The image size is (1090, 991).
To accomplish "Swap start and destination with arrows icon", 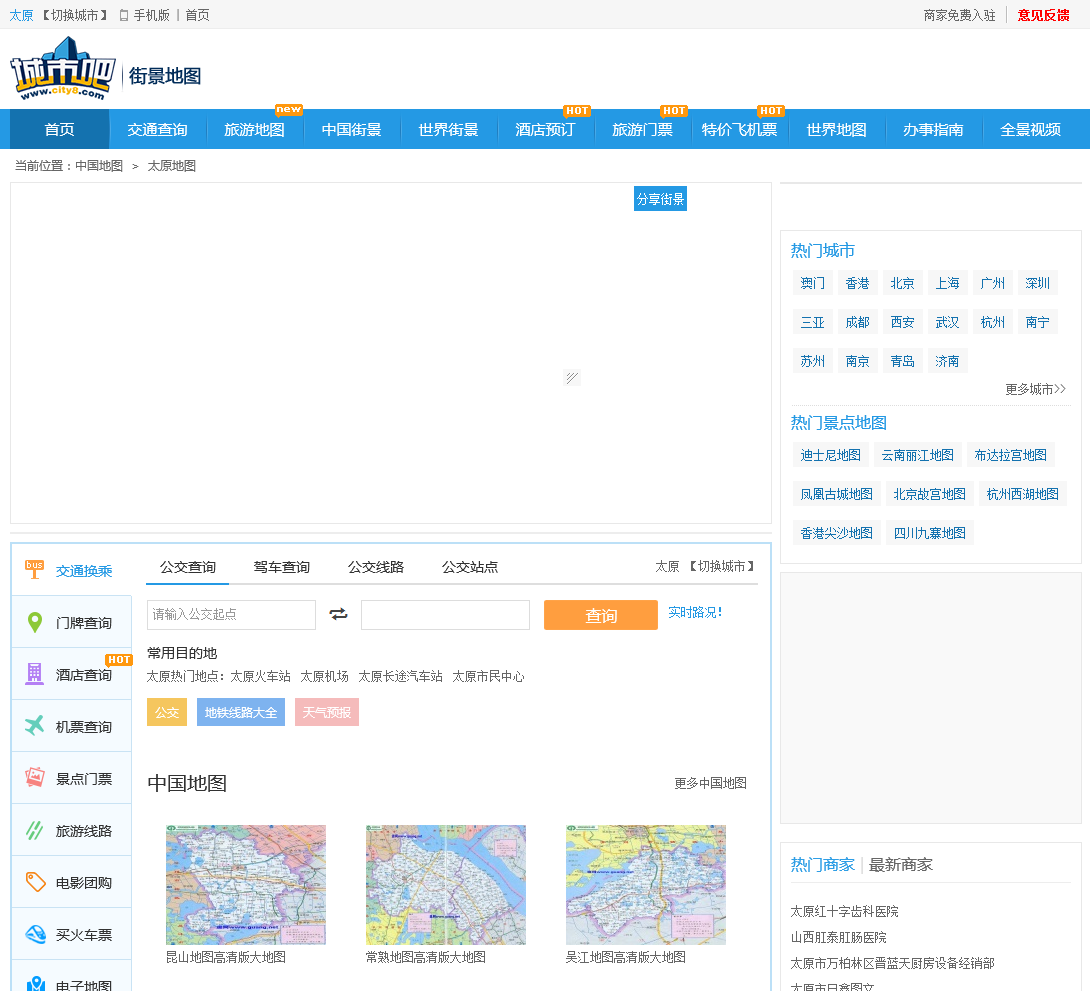I will (338, 614).
